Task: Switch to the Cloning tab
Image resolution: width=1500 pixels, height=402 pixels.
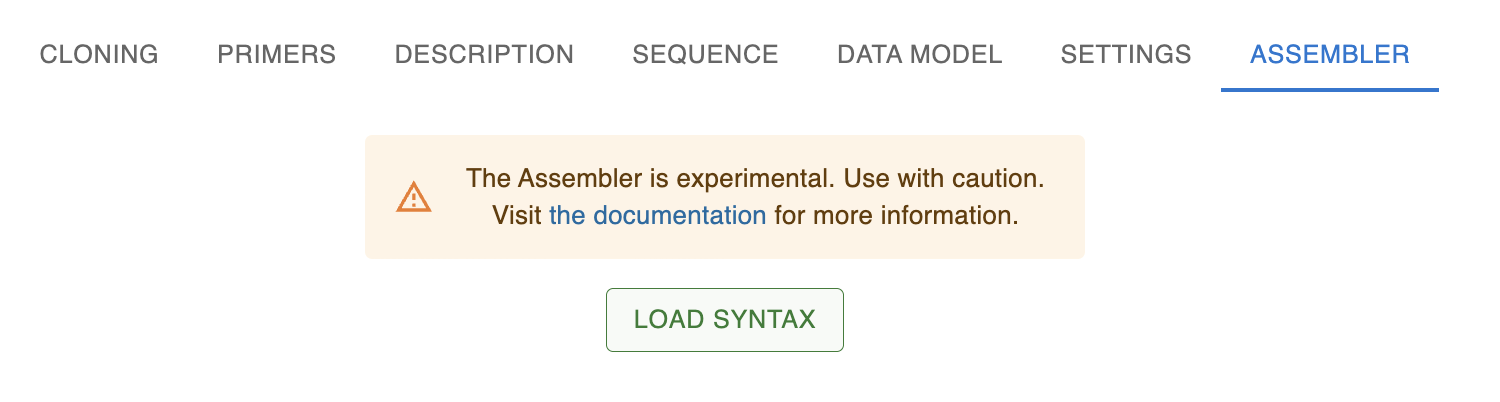Action: click(x=99, y=54)
